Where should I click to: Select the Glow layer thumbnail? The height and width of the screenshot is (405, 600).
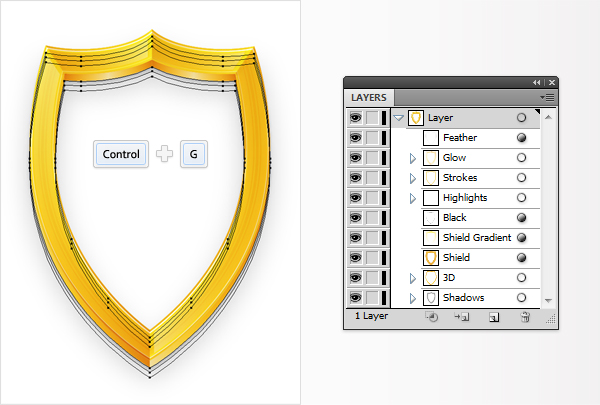click(x=430, y=158)
